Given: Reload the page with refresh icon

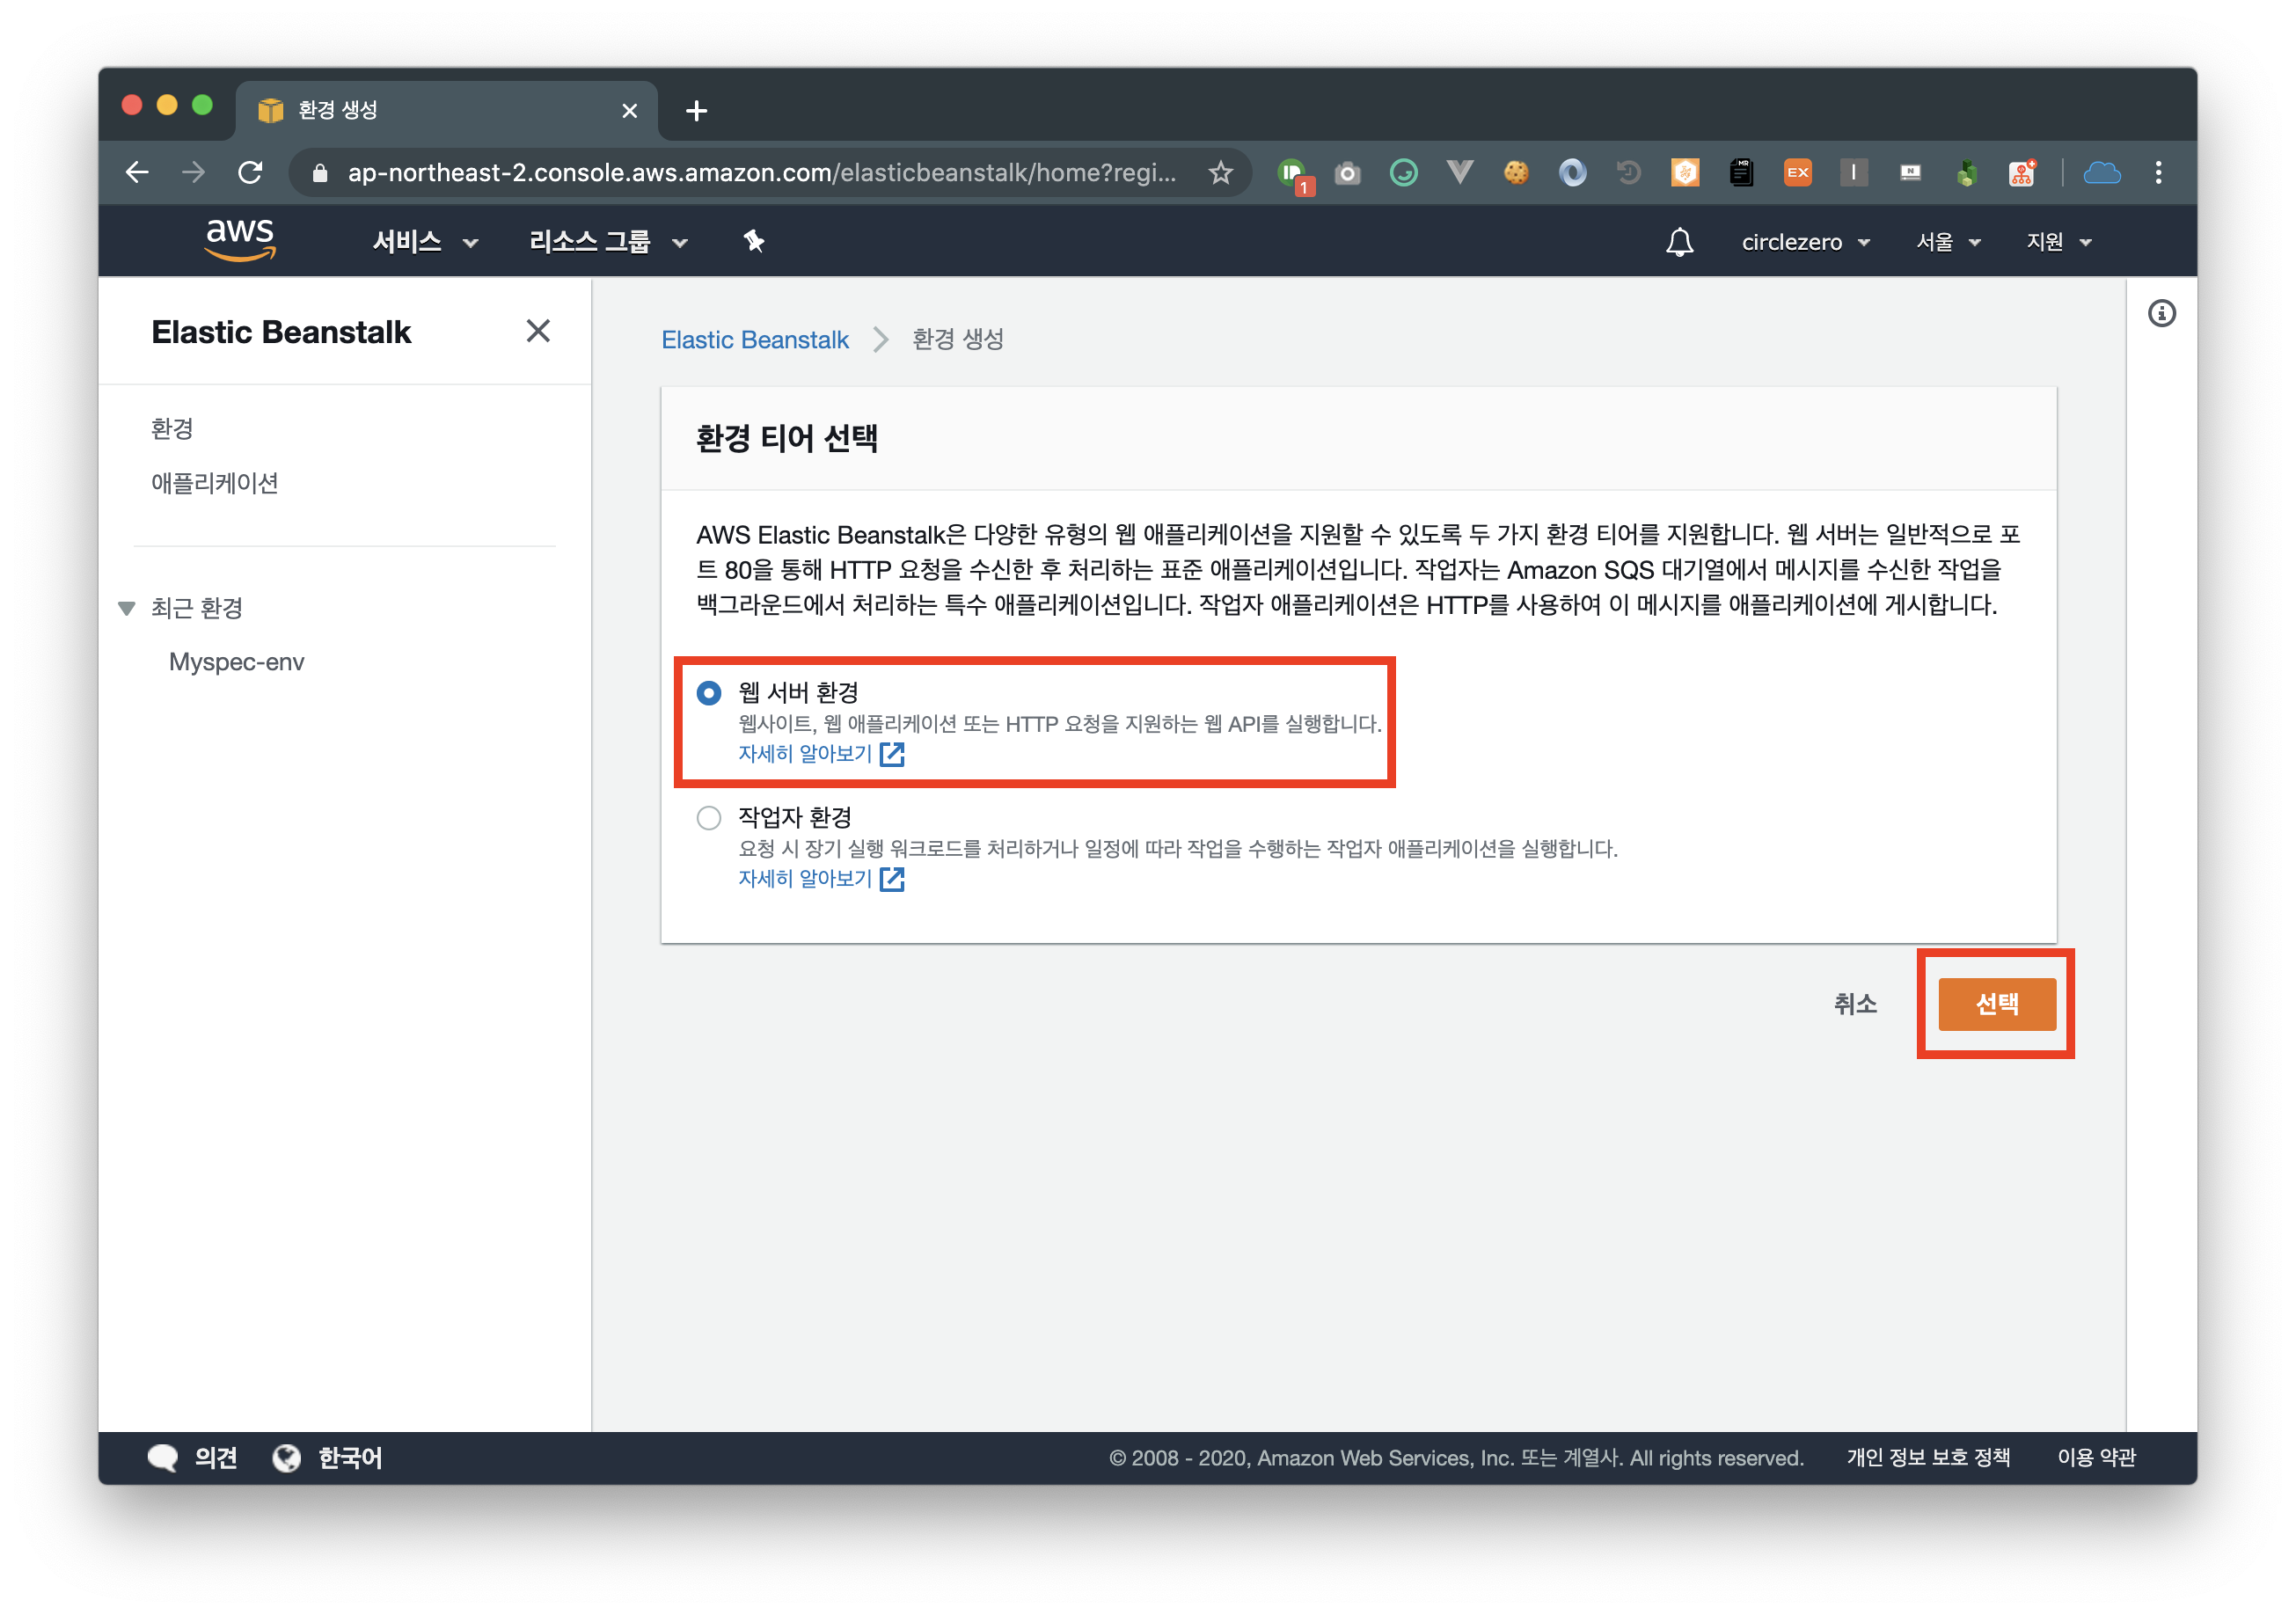Looking at the screenshot, I should point(251,173).
